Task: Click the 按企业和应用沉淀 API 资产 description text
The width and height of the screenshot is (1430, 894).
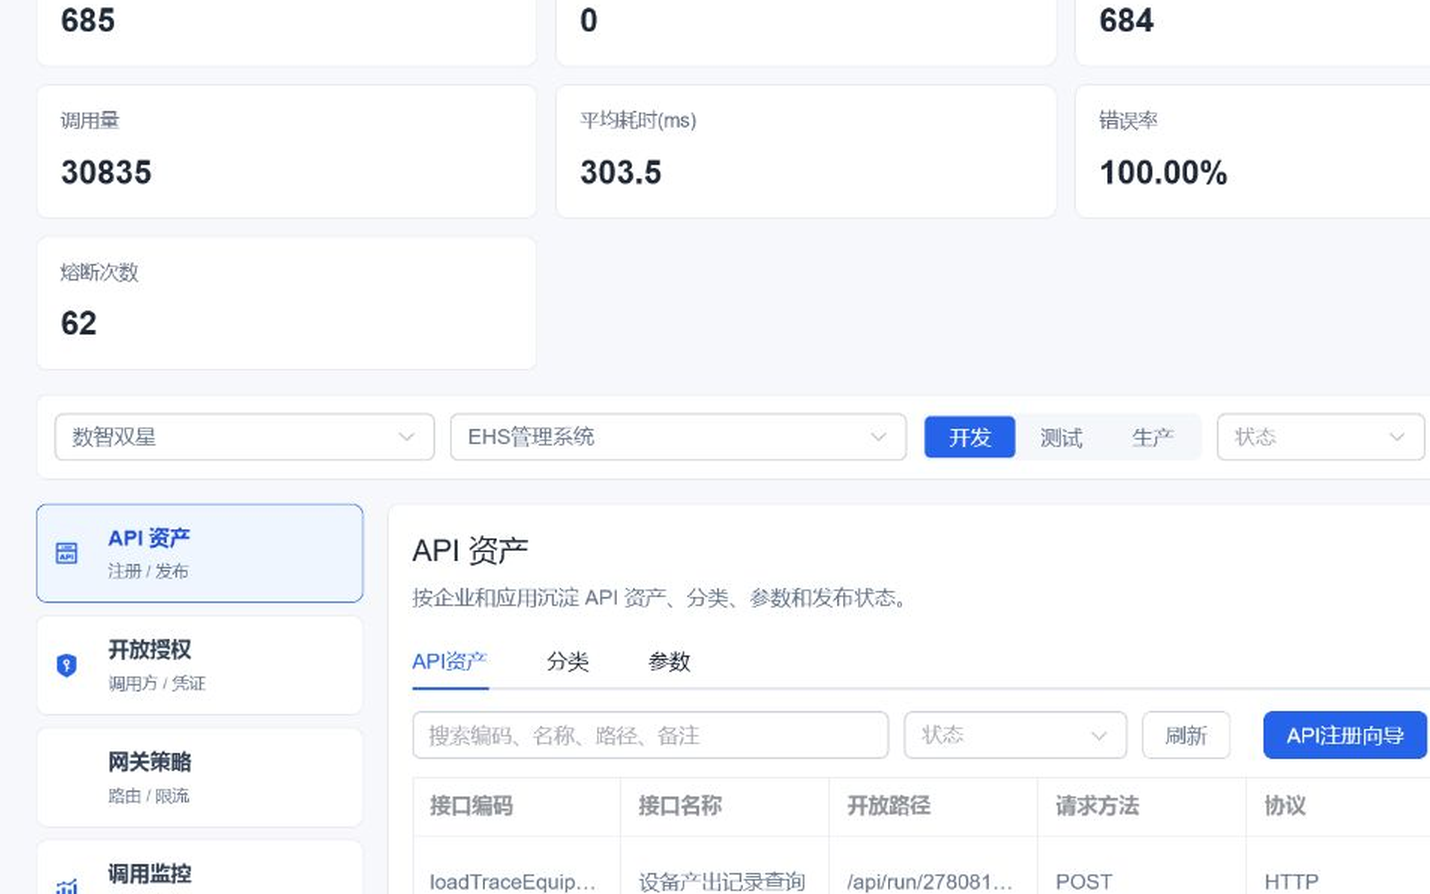Action: (x=660, y=598)
